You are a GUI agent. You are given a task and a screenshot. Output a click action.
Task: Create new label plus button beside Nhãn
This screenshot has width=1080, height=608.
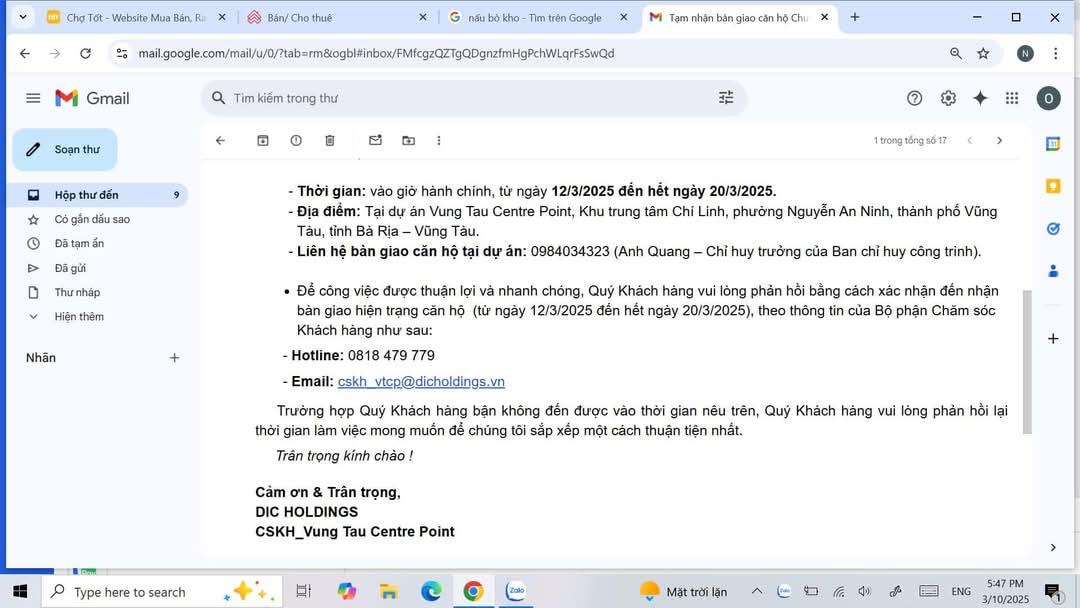174,358
